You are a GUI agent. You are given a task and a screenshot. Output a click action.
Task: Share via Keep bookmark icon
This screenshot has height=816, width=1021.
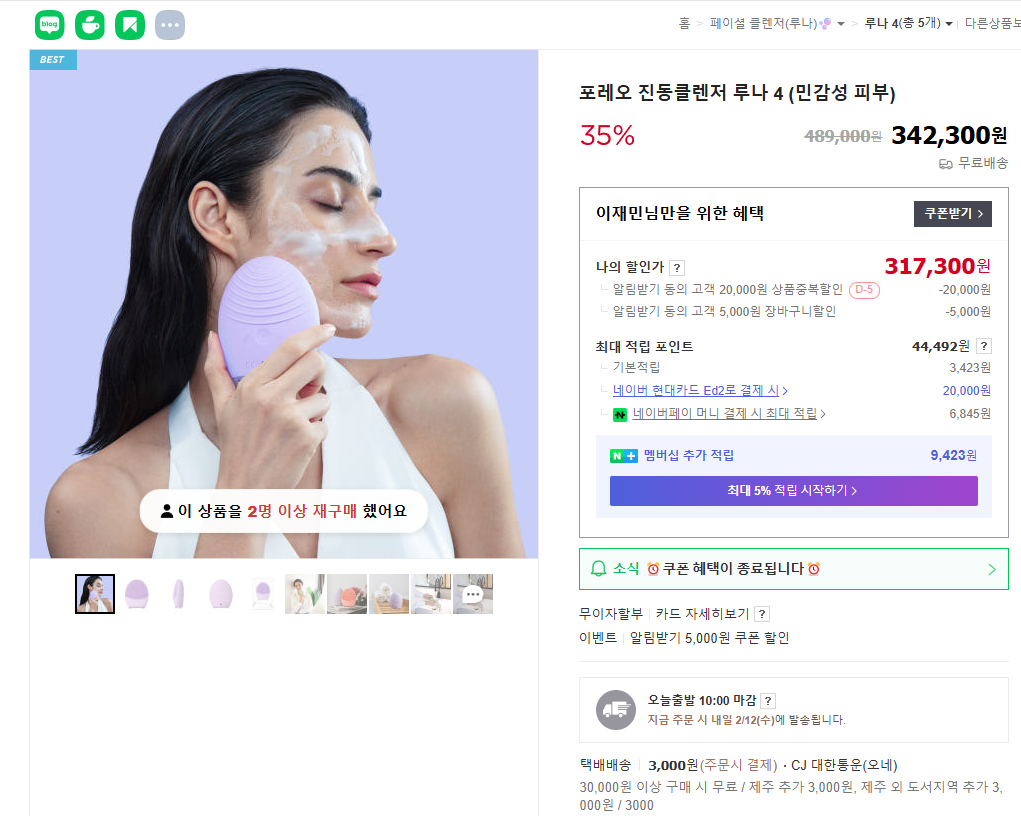[x=130, y=25]
